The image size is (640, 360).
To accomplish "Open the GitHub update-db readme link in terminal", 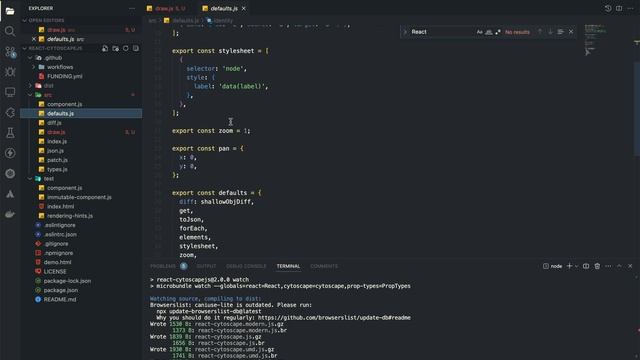I will pos(334,318).
